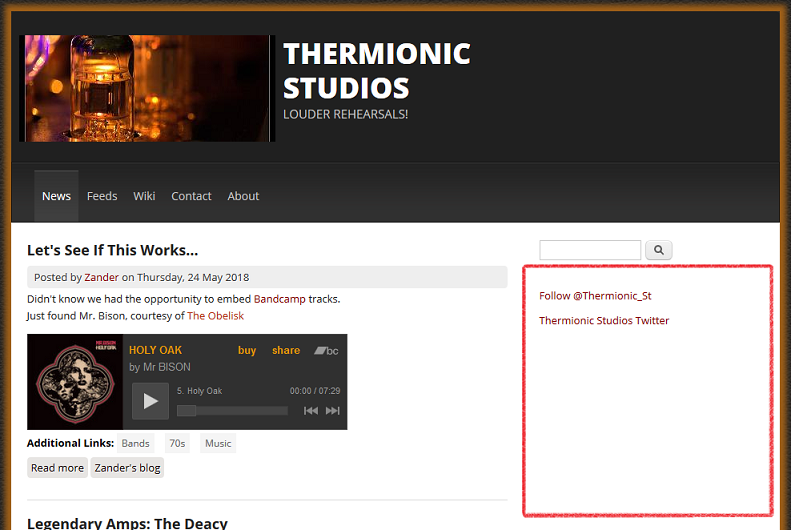The image size is (791, 530).
Task: Skip to next track in player
Action: (333, 410)
